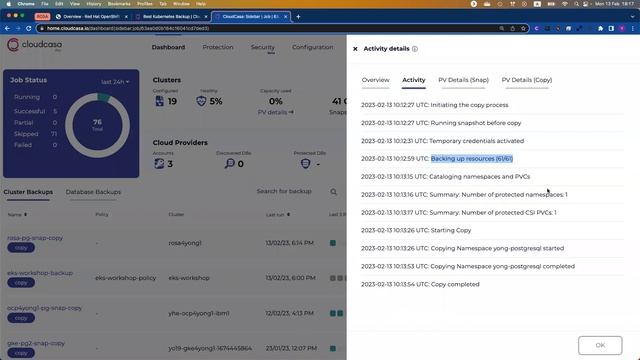This screenshot has height=360, width=640.
Task: Open the Dashboard nav item
Action: click(168, 47)
